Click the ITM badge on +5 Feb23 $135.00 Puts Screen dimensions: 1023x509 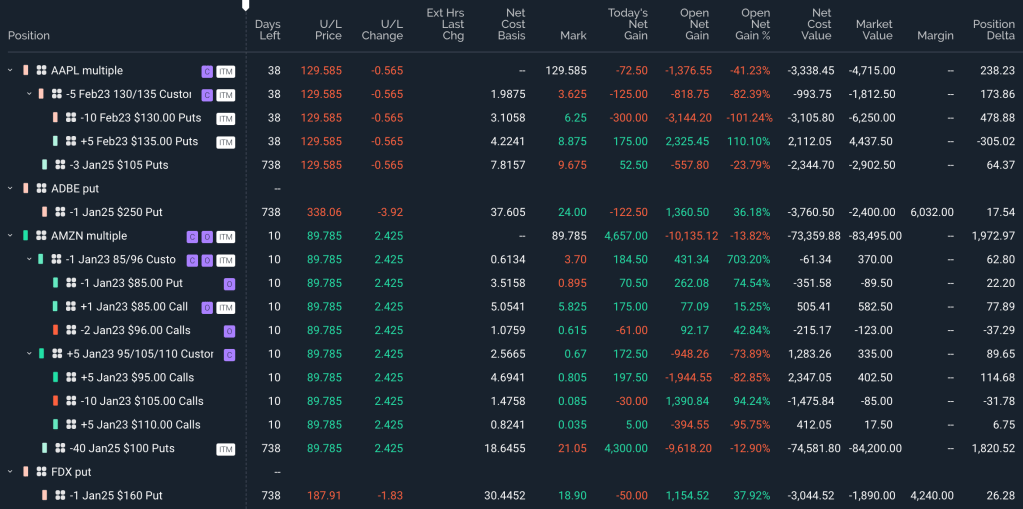click(x=226, y=142)
